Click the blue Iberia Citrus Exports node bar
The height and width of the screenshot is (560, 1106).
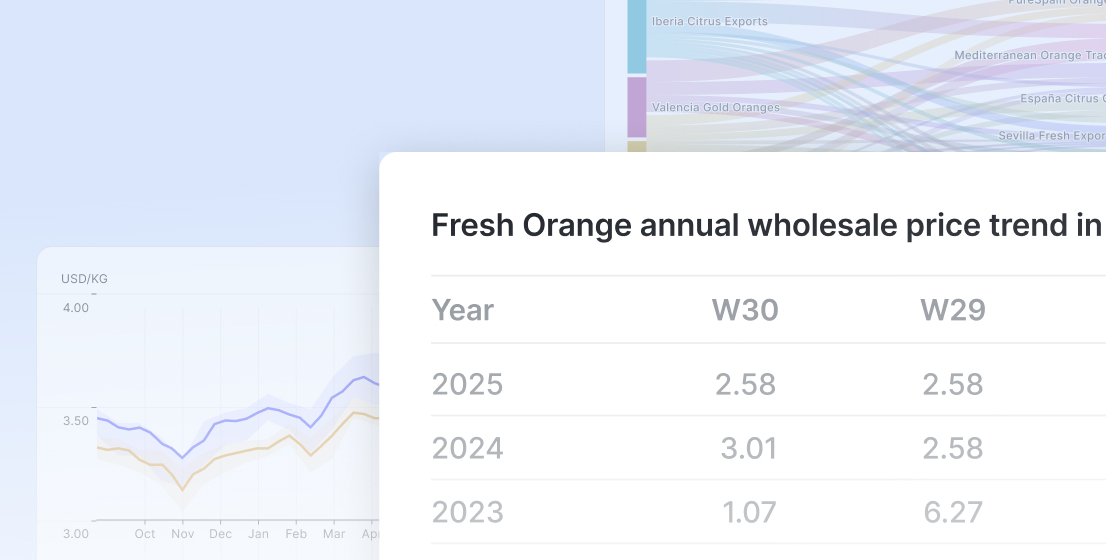coord(636,36)
